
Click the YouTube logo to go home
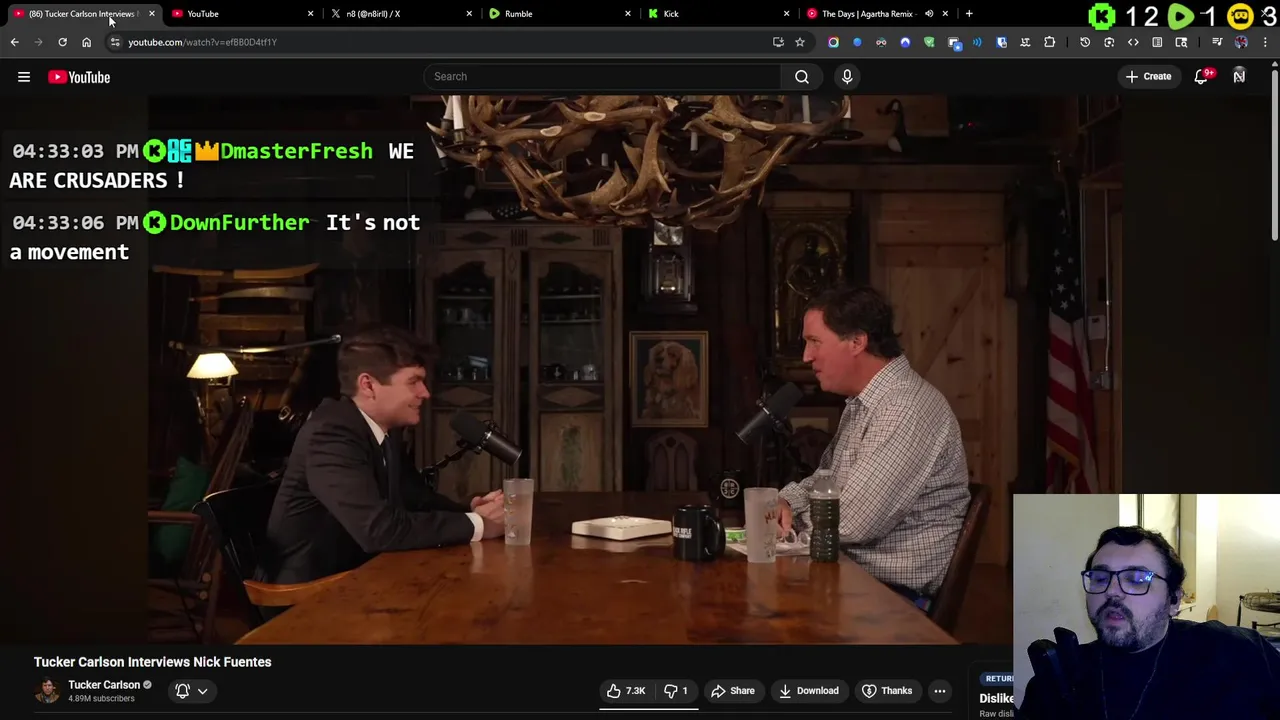[79, 77]
